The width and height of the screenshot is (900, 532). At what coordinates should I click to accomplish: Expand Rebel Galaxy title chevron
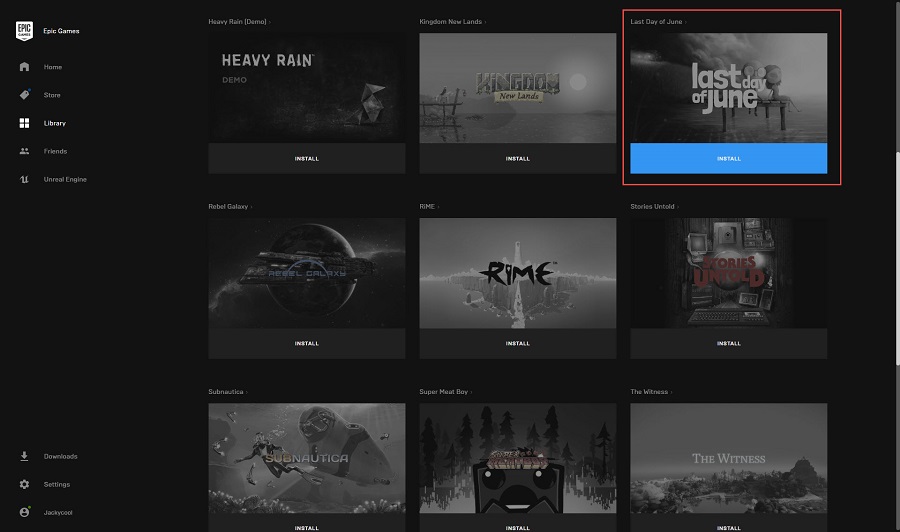coord(251,207)
